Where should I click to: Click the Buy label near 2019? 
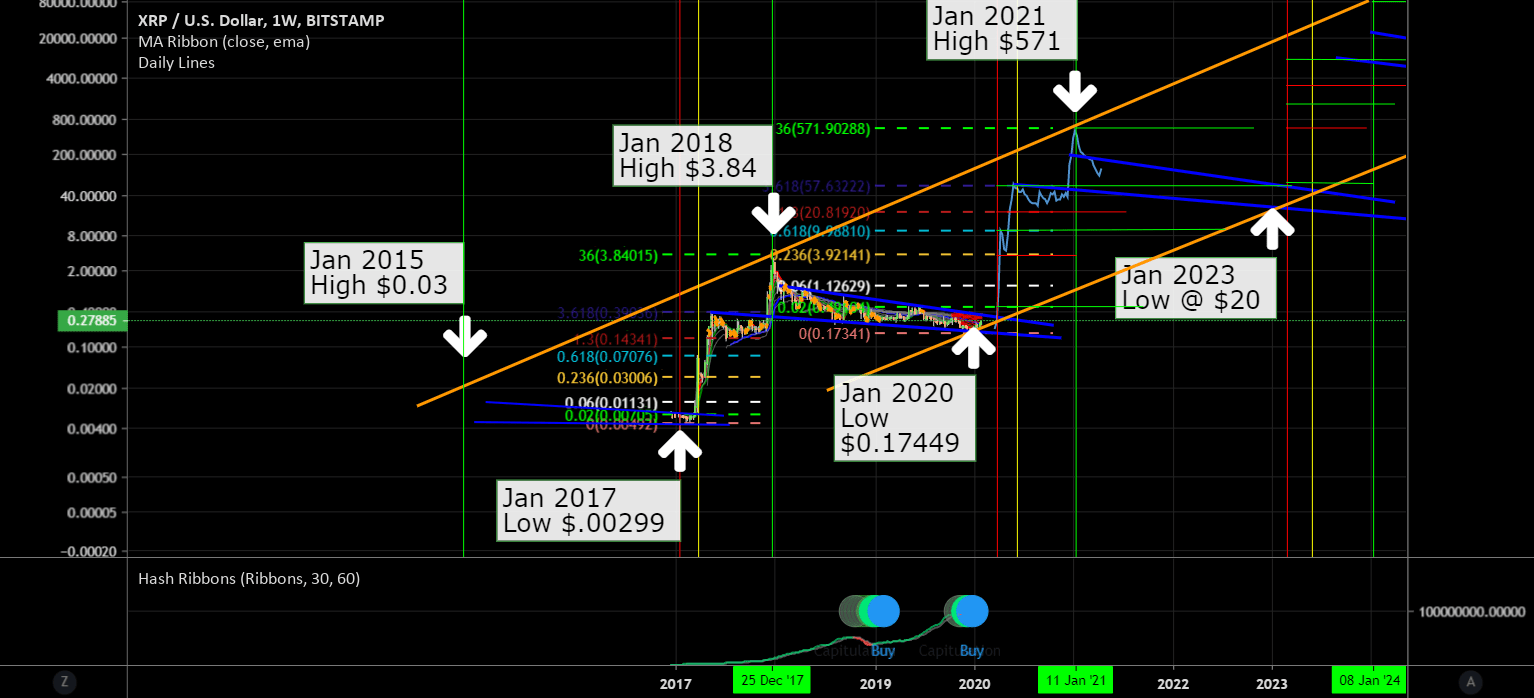[x=882, y=650]
